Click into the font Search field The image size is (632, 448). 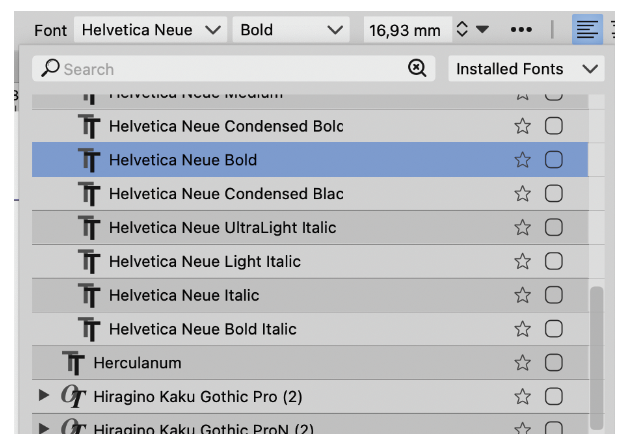coord(233,69)
